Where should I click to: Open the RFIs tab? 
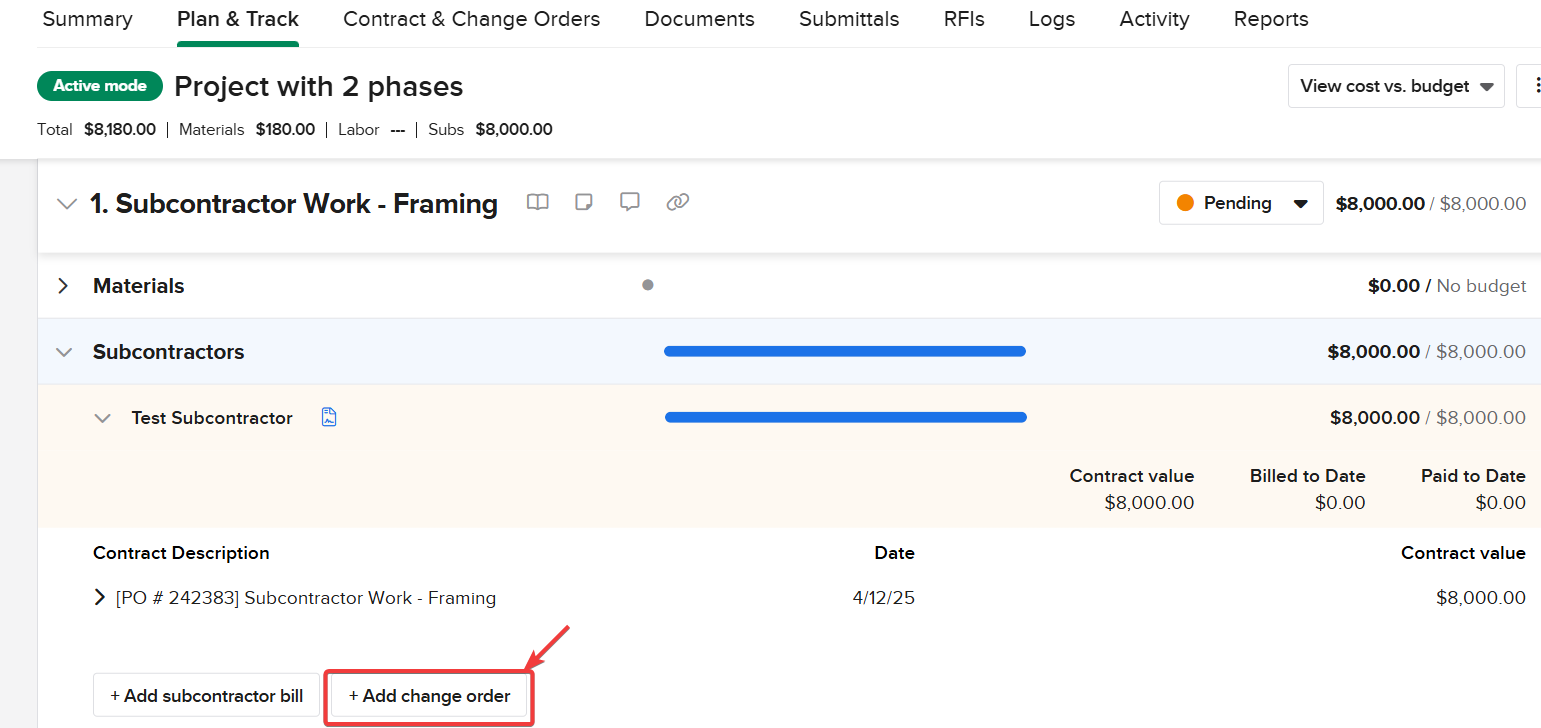[x=964, y=19]
